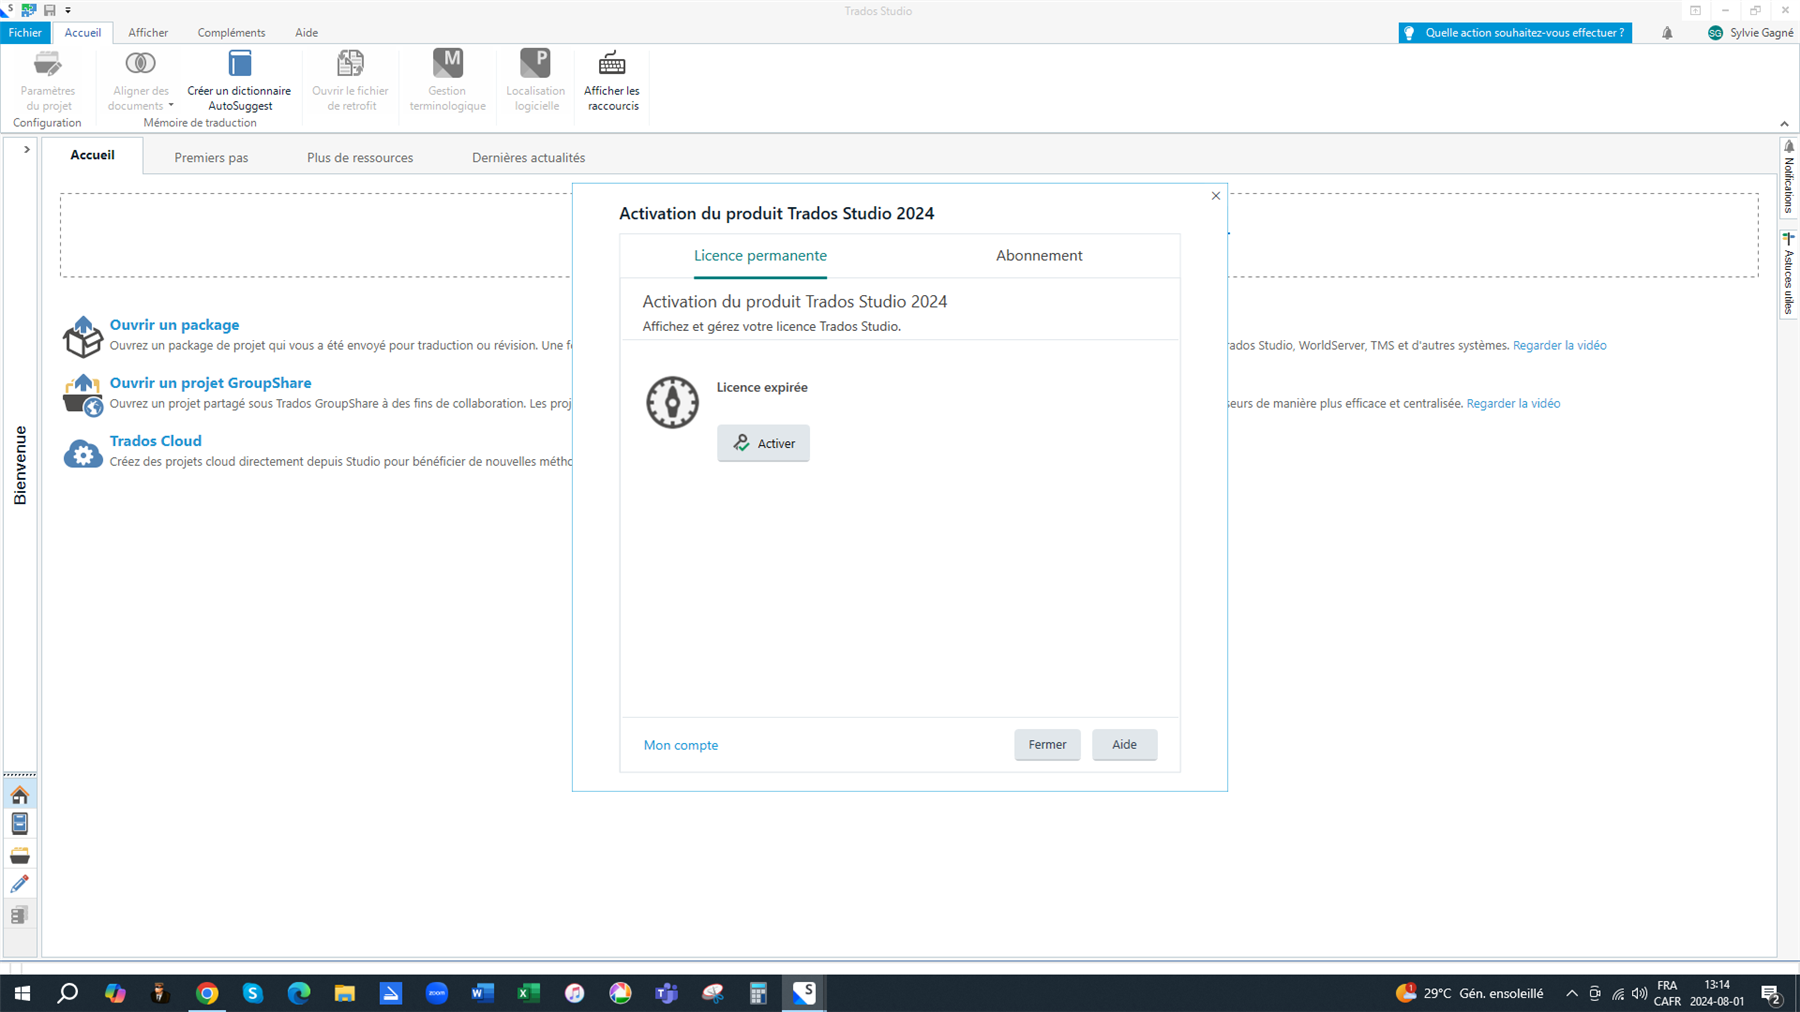Open Google Chrome from the taskbar
Viewport: 1800px width, 1012px height.
[x=207, y=993]
